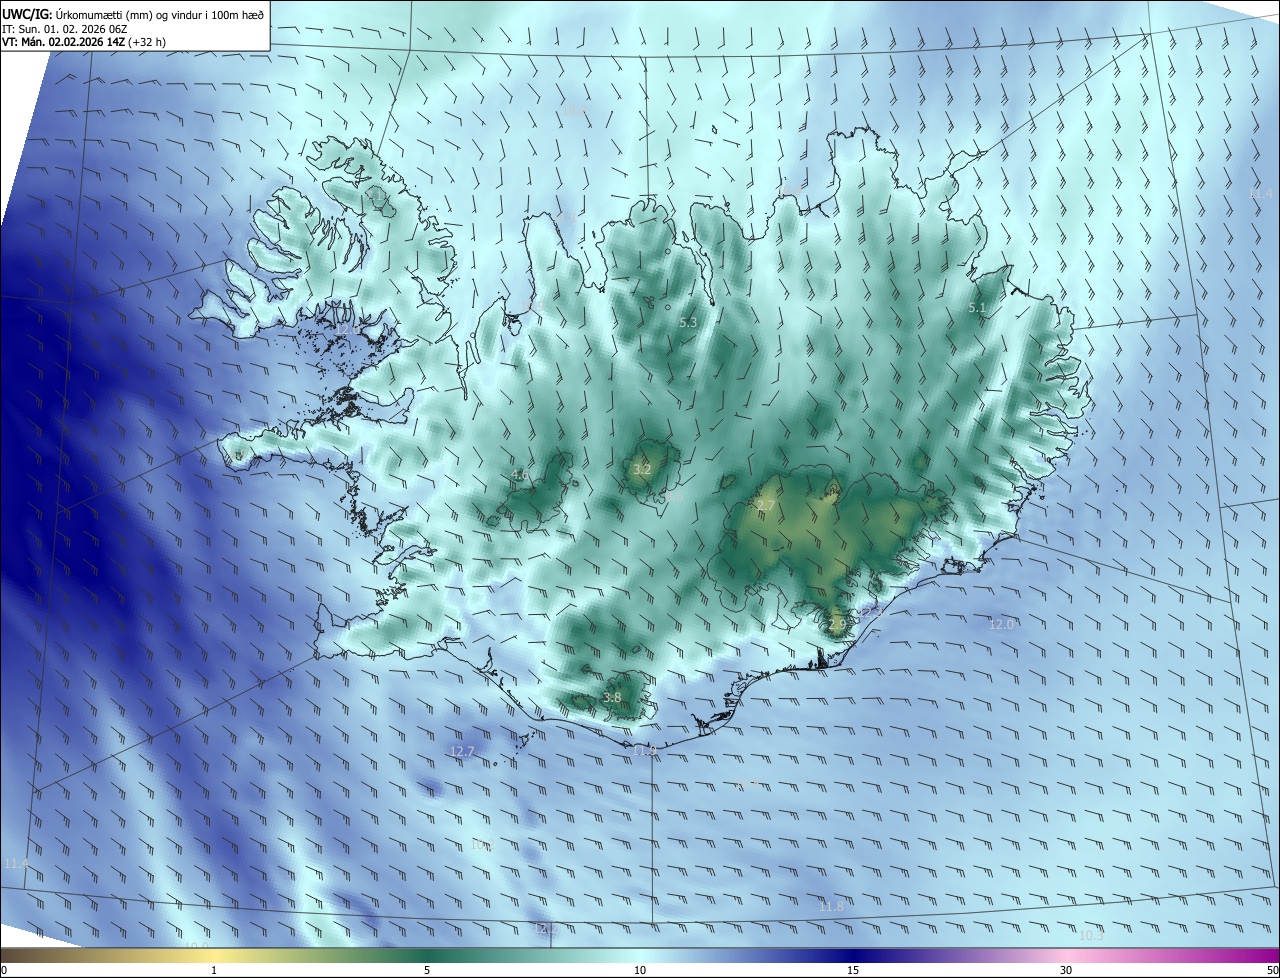
Task: Click the 3.8 value label on map
Action: [x=612, y=697]
